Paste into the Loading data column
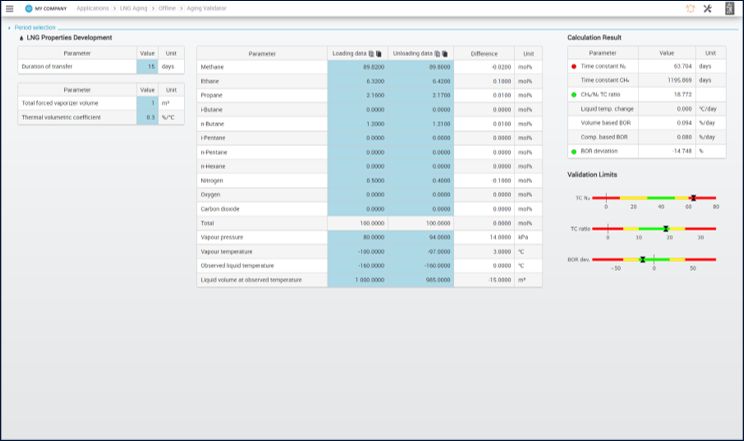This screenshot has height=441, width=744. [379, 54]
